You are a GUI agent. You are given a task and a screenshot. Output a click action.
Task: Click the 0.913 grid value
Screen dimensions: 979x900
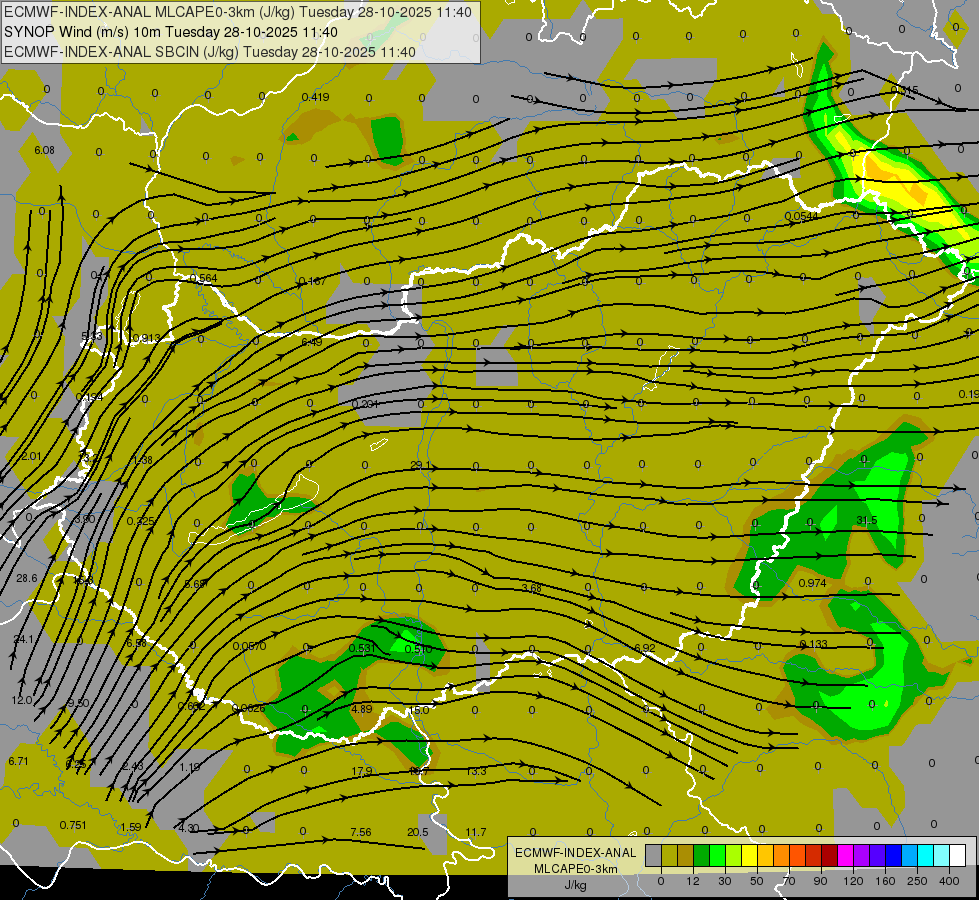pyautogui.click(x=146, y=339)
